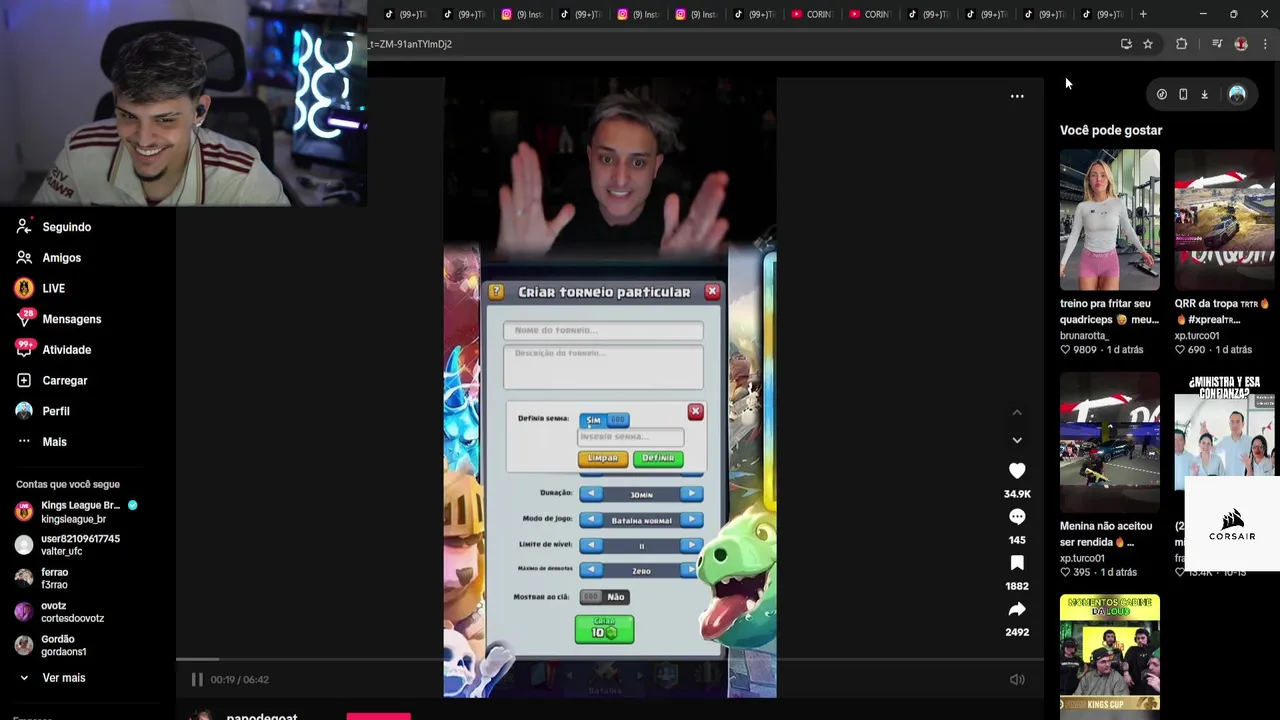
Task: Open Gordão gordaons1 account
Action: pos(51,645)
